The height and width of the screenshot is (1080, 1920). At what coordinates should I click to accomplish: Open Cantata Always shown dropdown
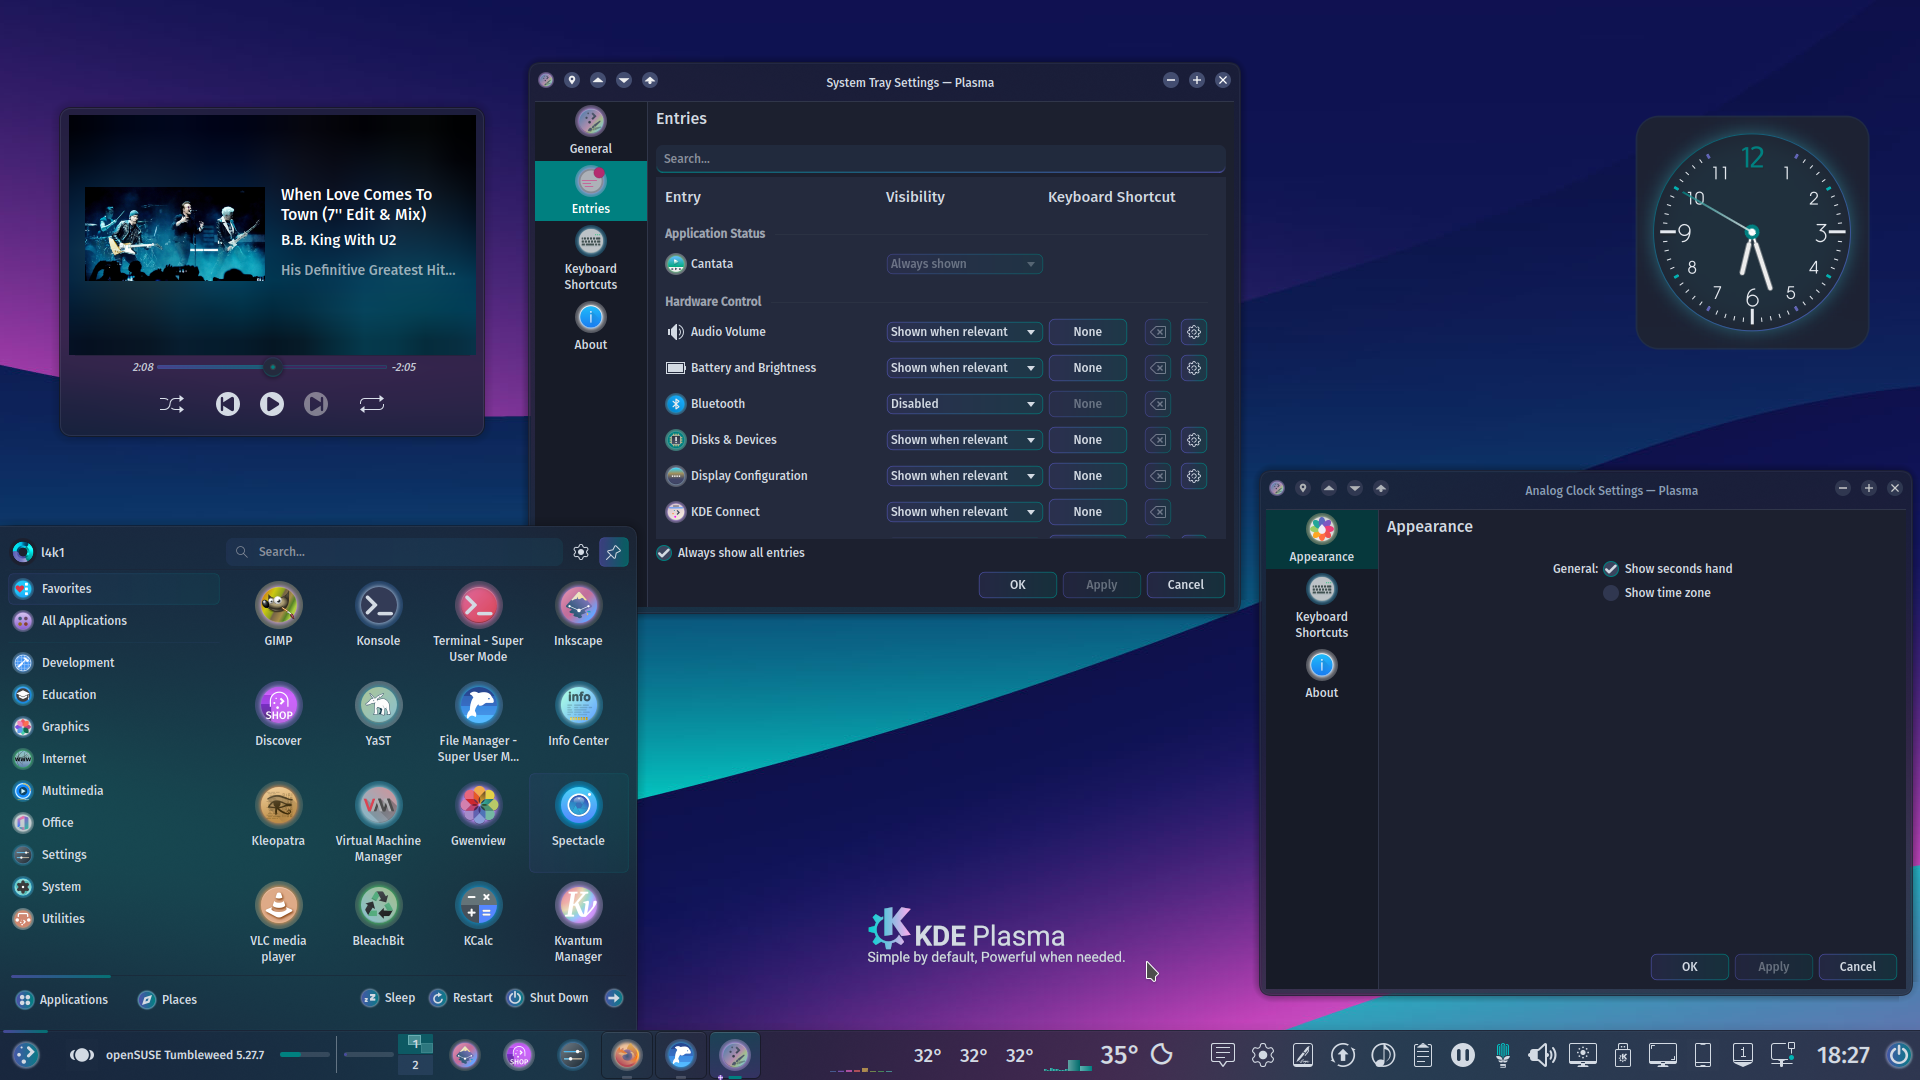tap(964, 264)
